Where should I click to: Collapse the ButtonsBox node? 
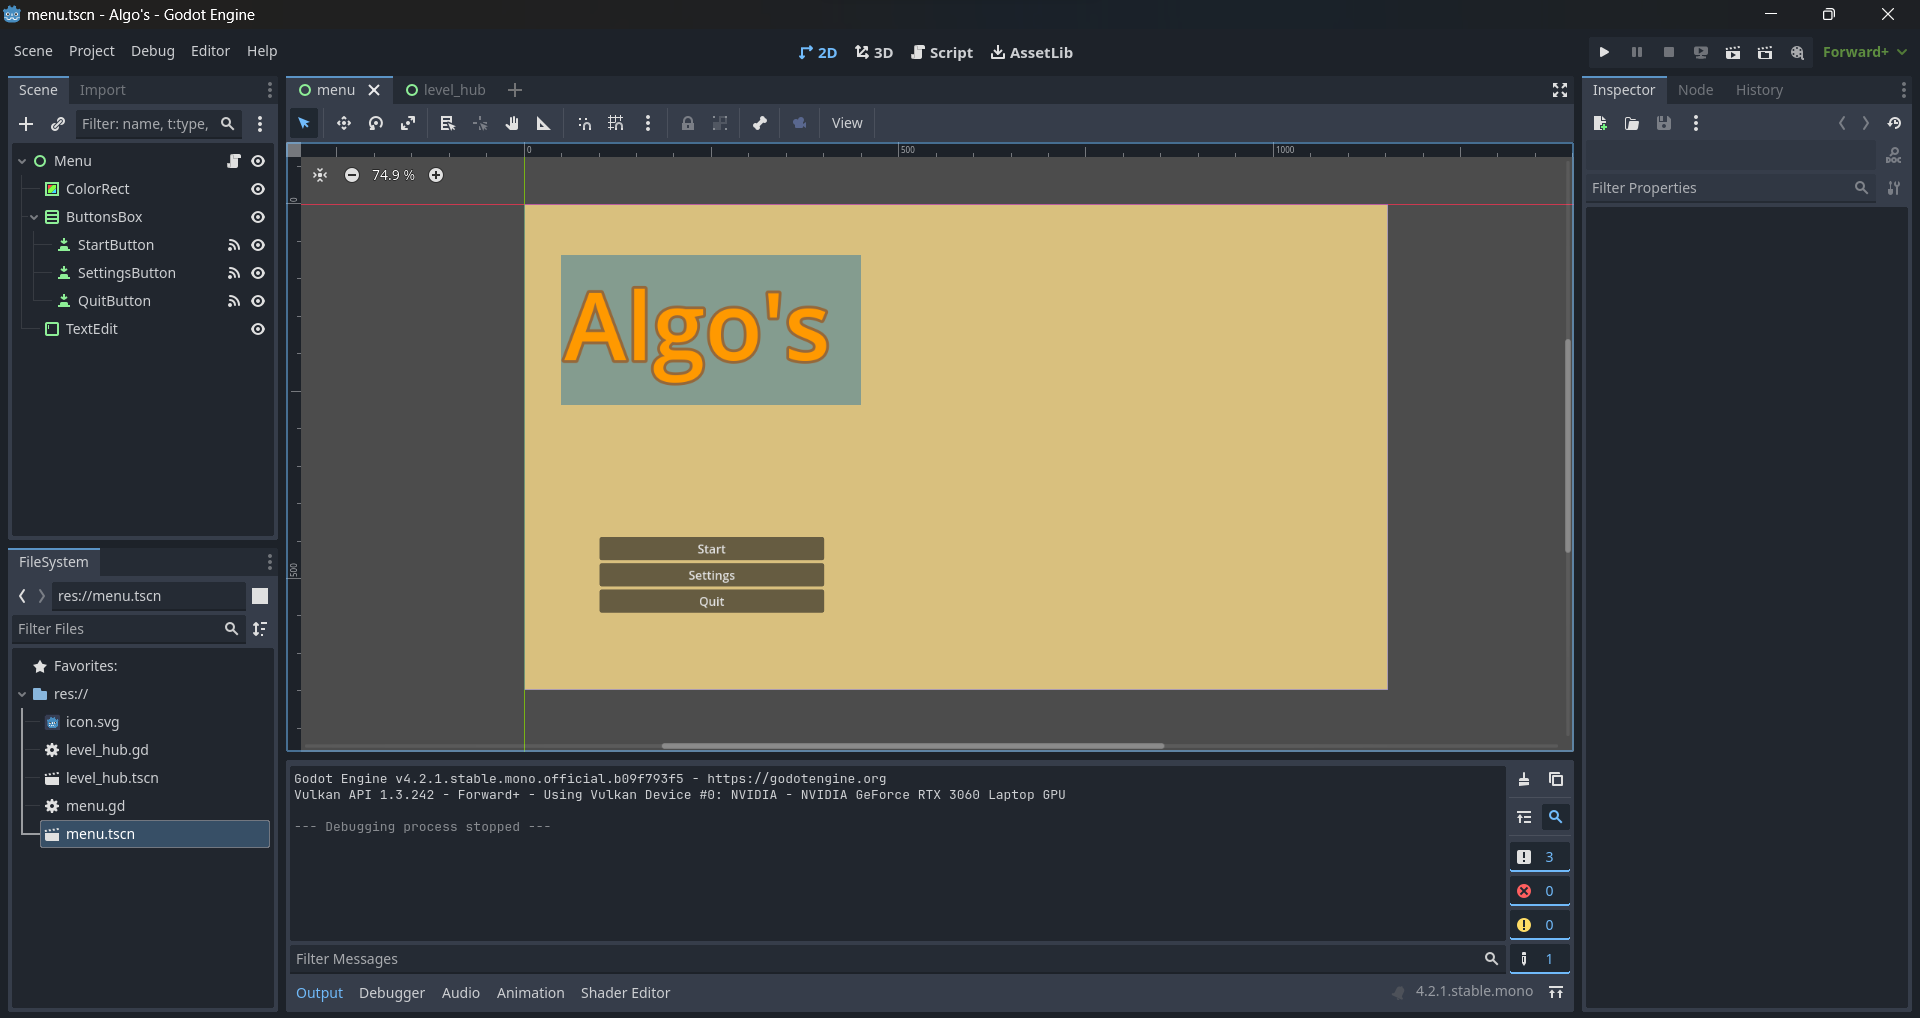tap(34, 217)
